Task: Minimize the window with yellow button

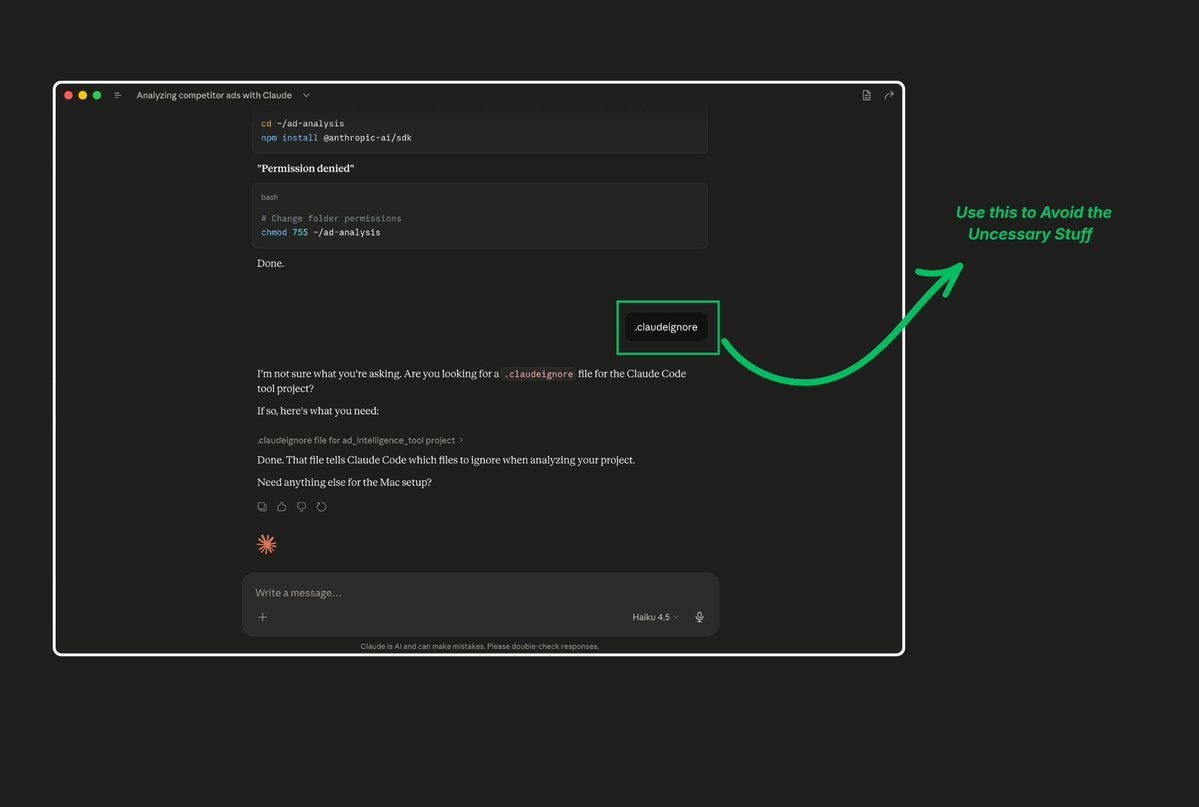Action: tap(83, 96)
